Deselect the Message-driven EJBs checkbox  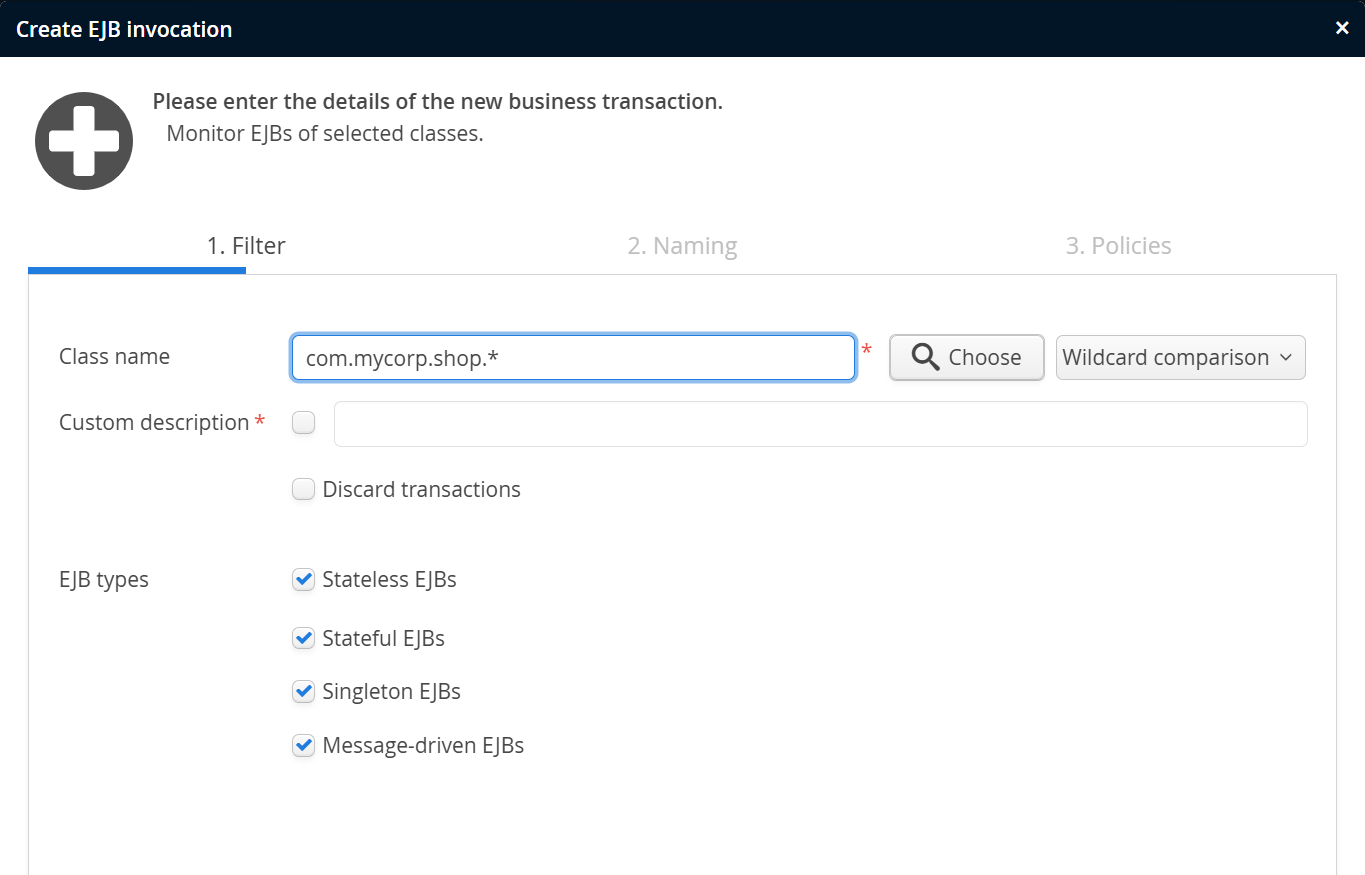point(303,746)
